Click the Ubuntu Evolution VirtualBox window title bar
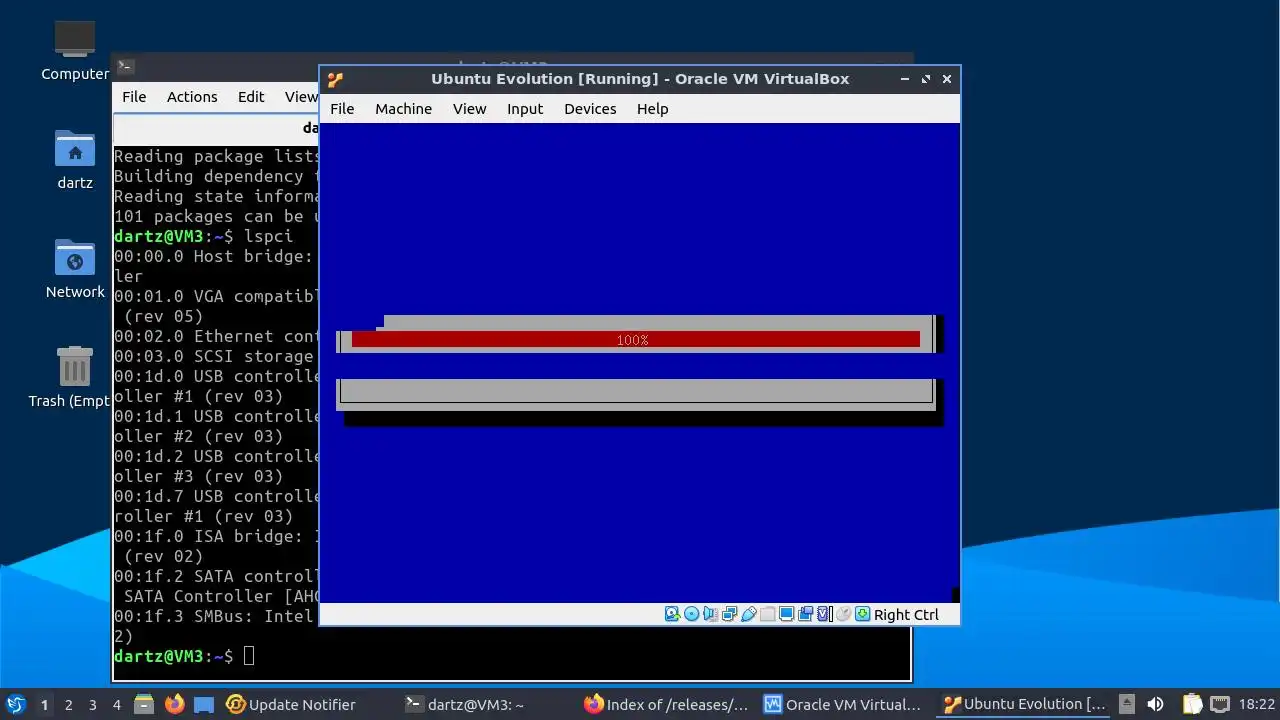1280x720 pixels. pyautogui.click(x=640, y=79)
